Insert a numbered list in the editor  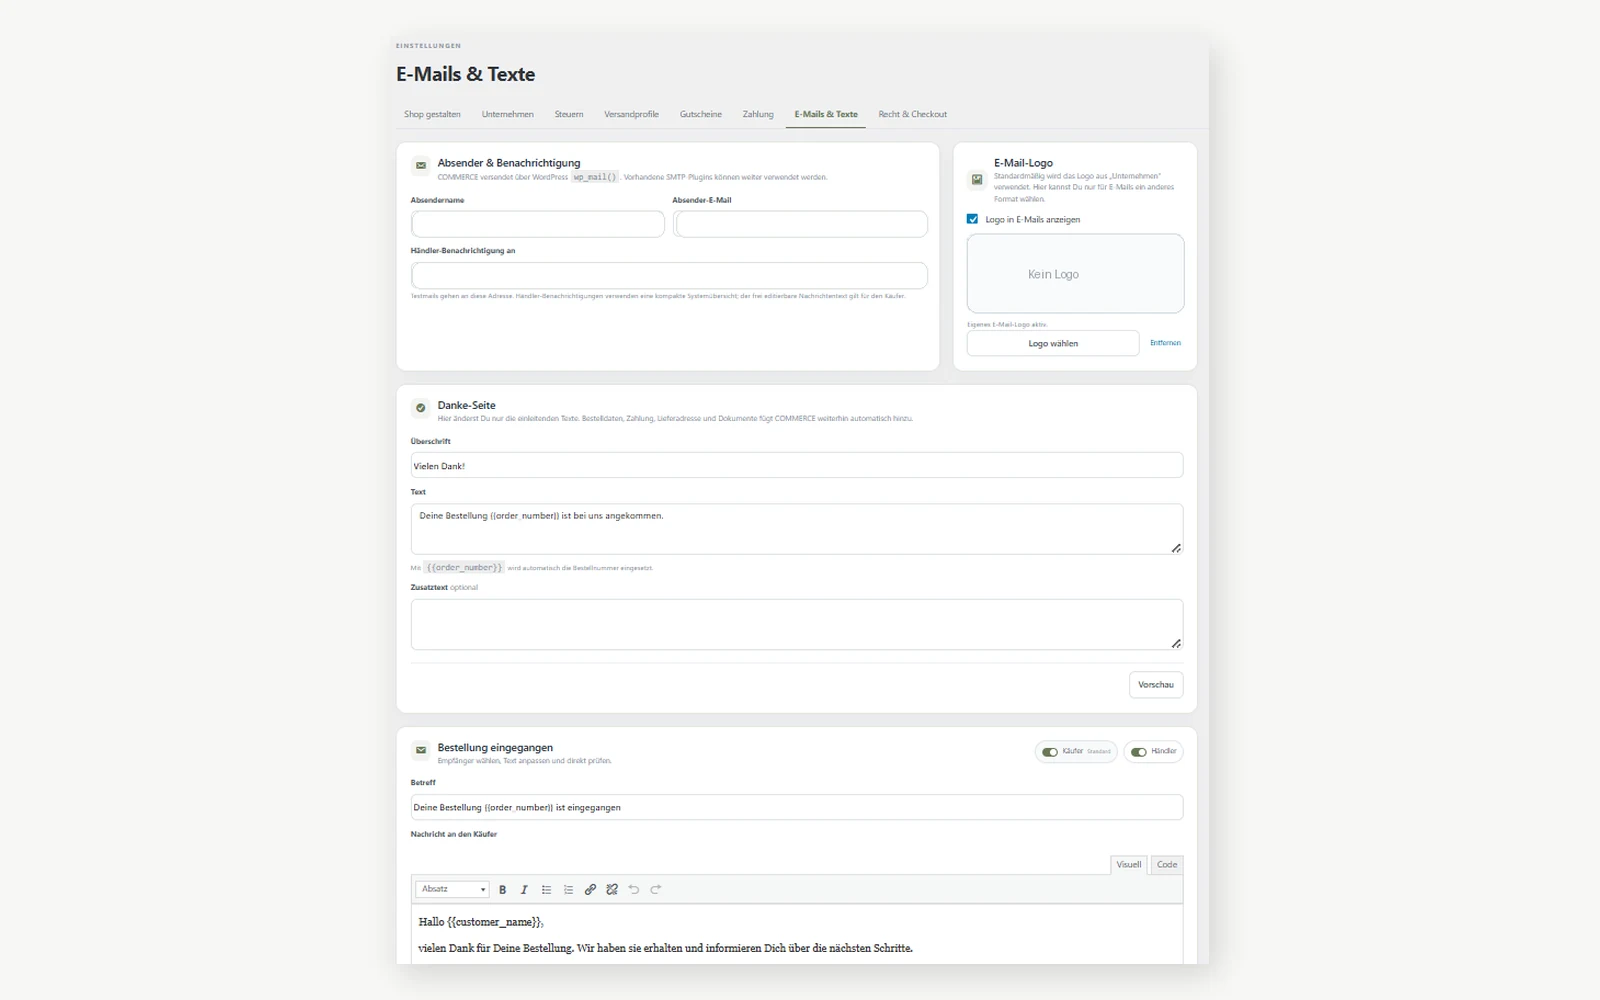click(568, 889)
